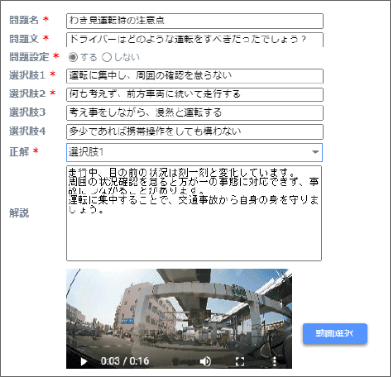This screenshot has width=391, height=377.
Task: Click into the 選択肢4 text field
Action: (x=195, y=132)
